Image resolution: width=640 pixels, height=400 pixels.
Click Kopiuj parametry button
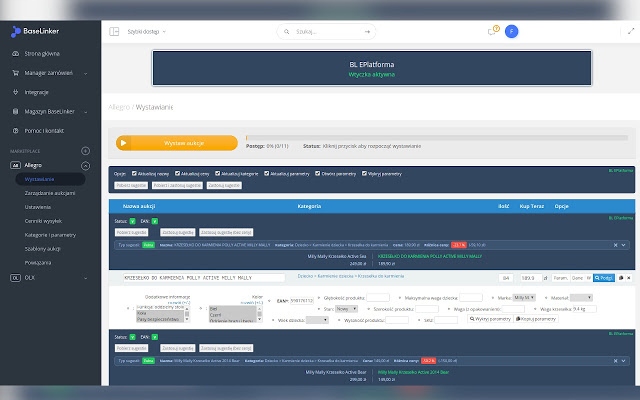tap(536, 319)
